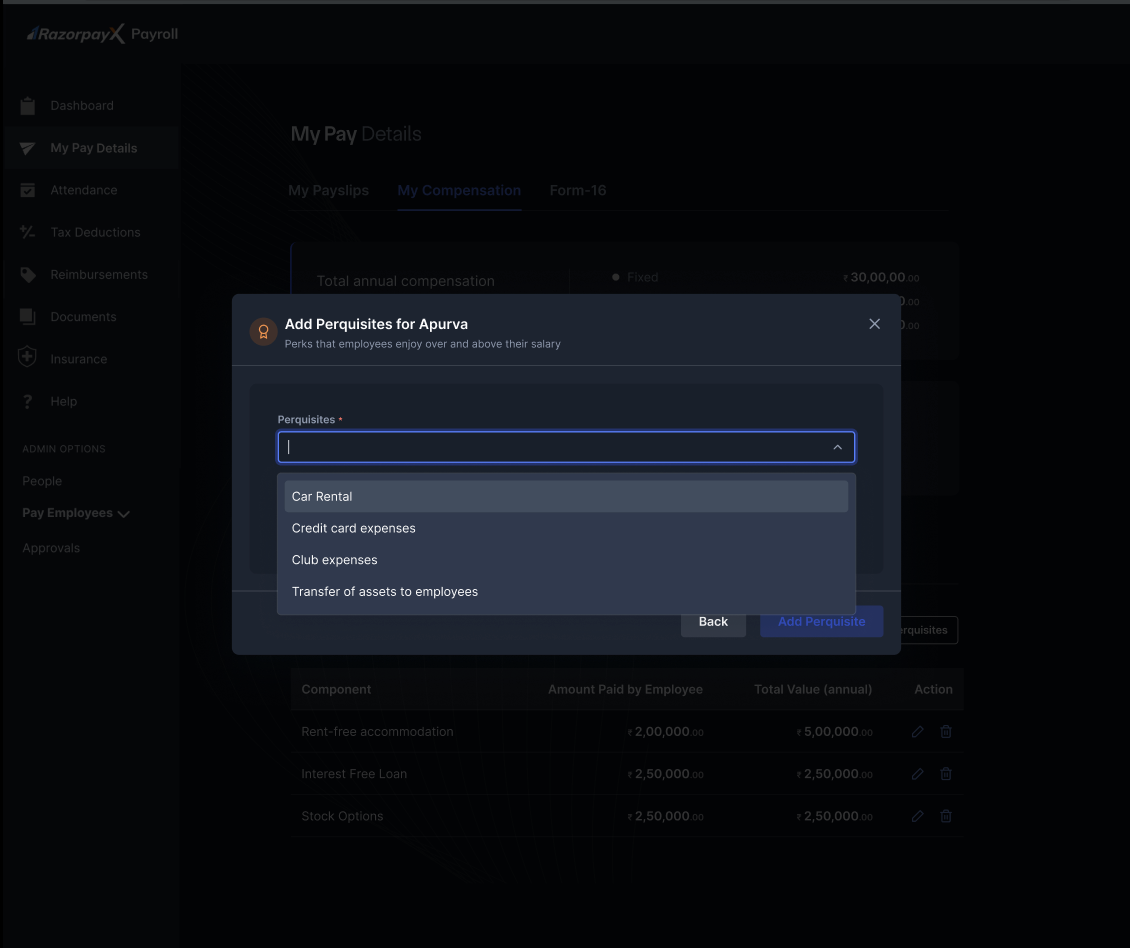Click the Total Value (annual) header

[x=813, y=689]
